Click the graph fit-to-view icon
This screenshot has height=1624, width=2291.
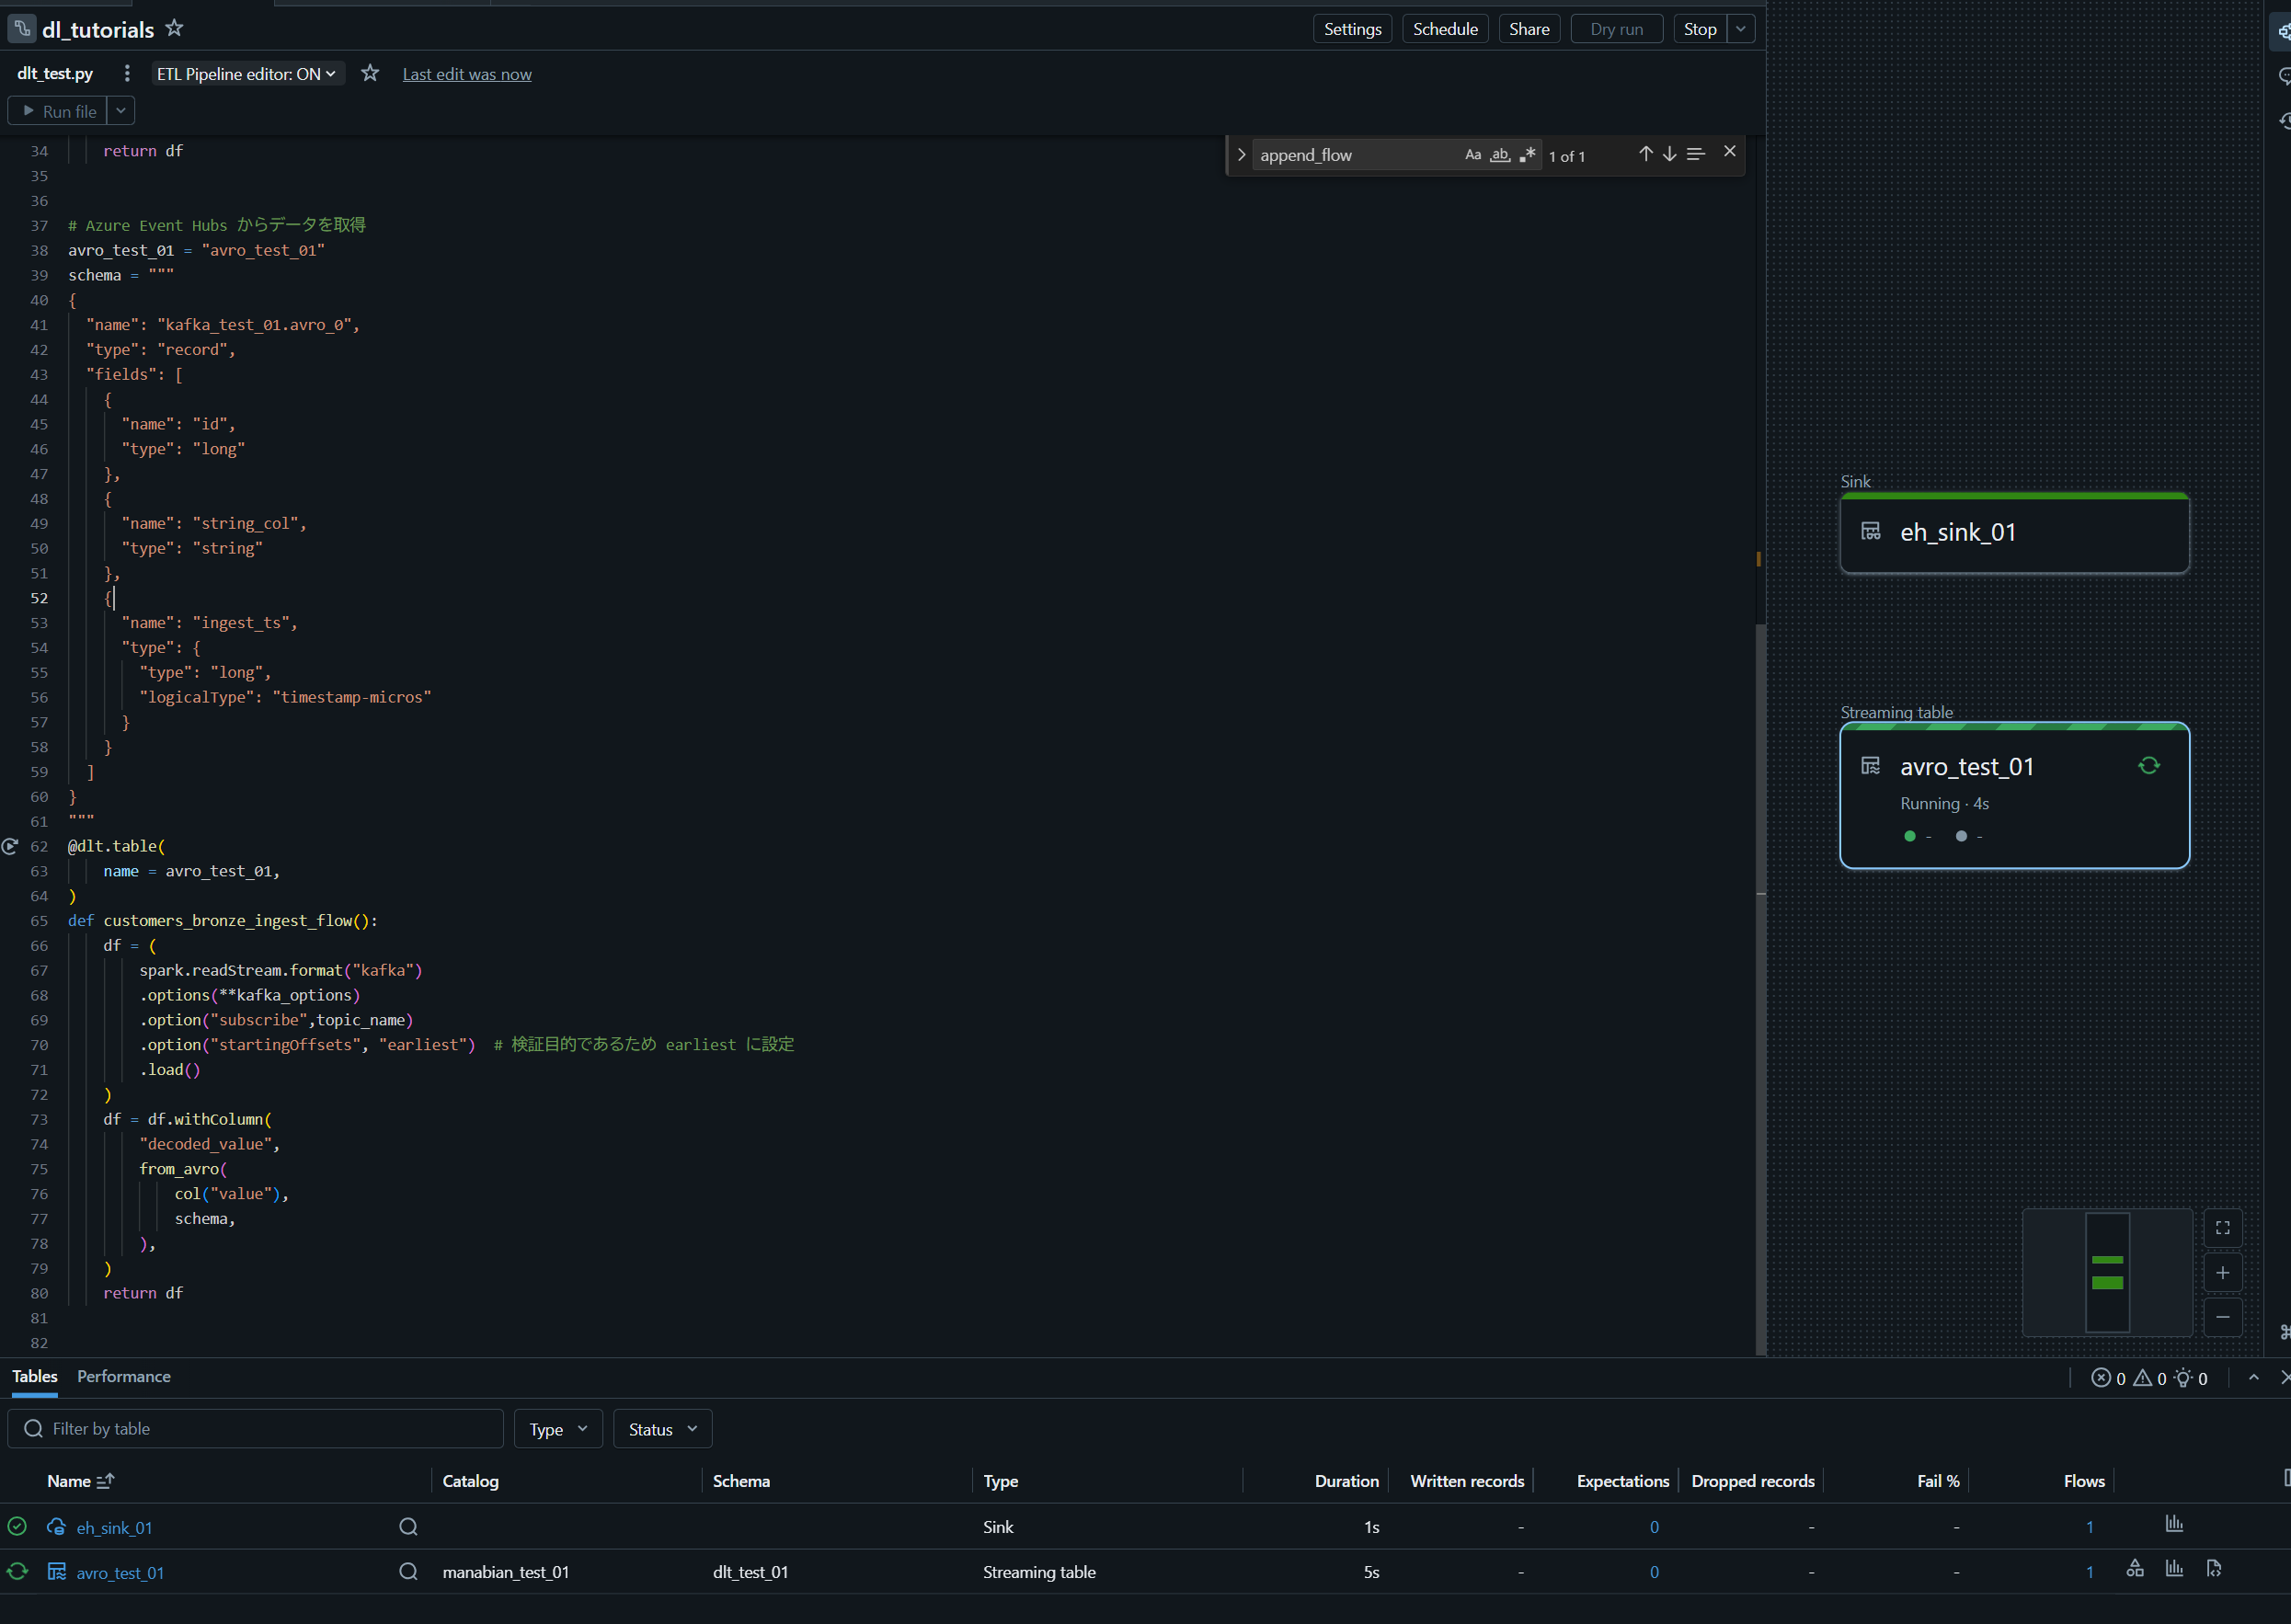point(2222,1228)
